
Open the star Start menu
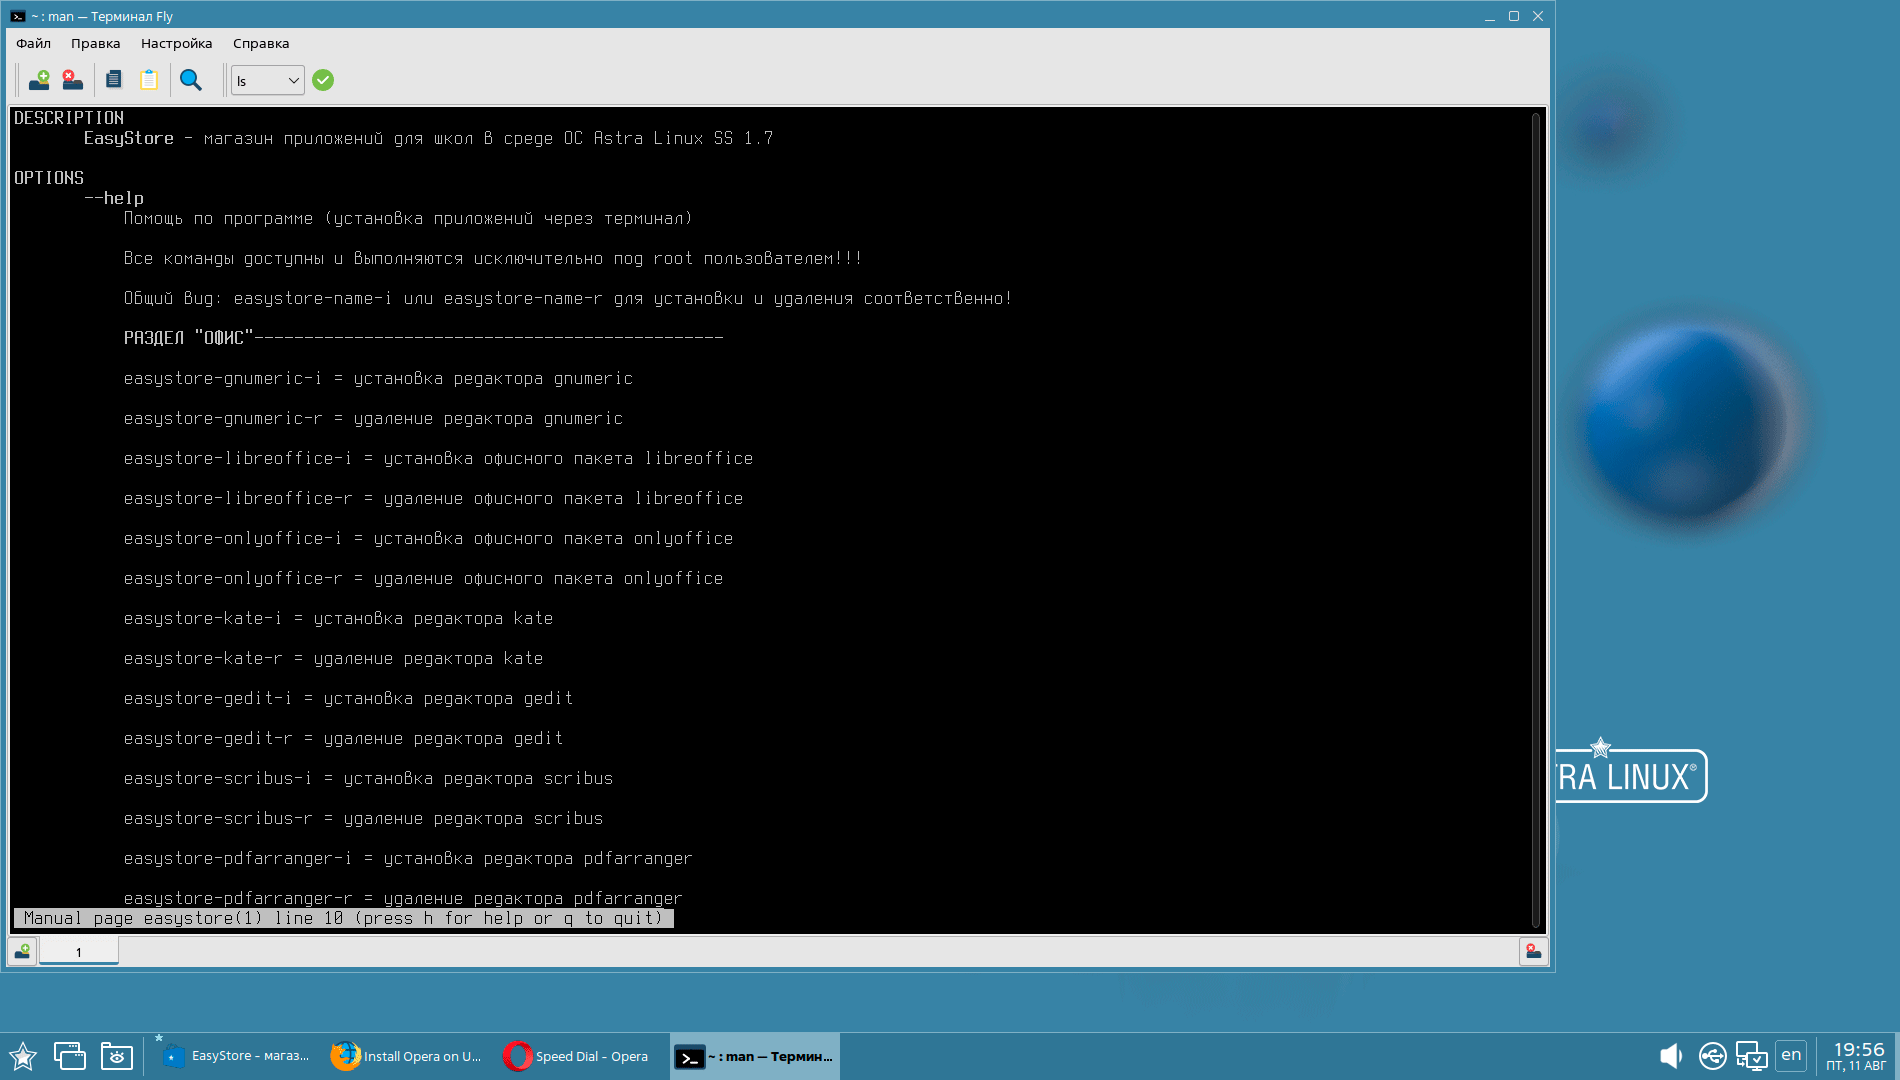[23, 1056]
